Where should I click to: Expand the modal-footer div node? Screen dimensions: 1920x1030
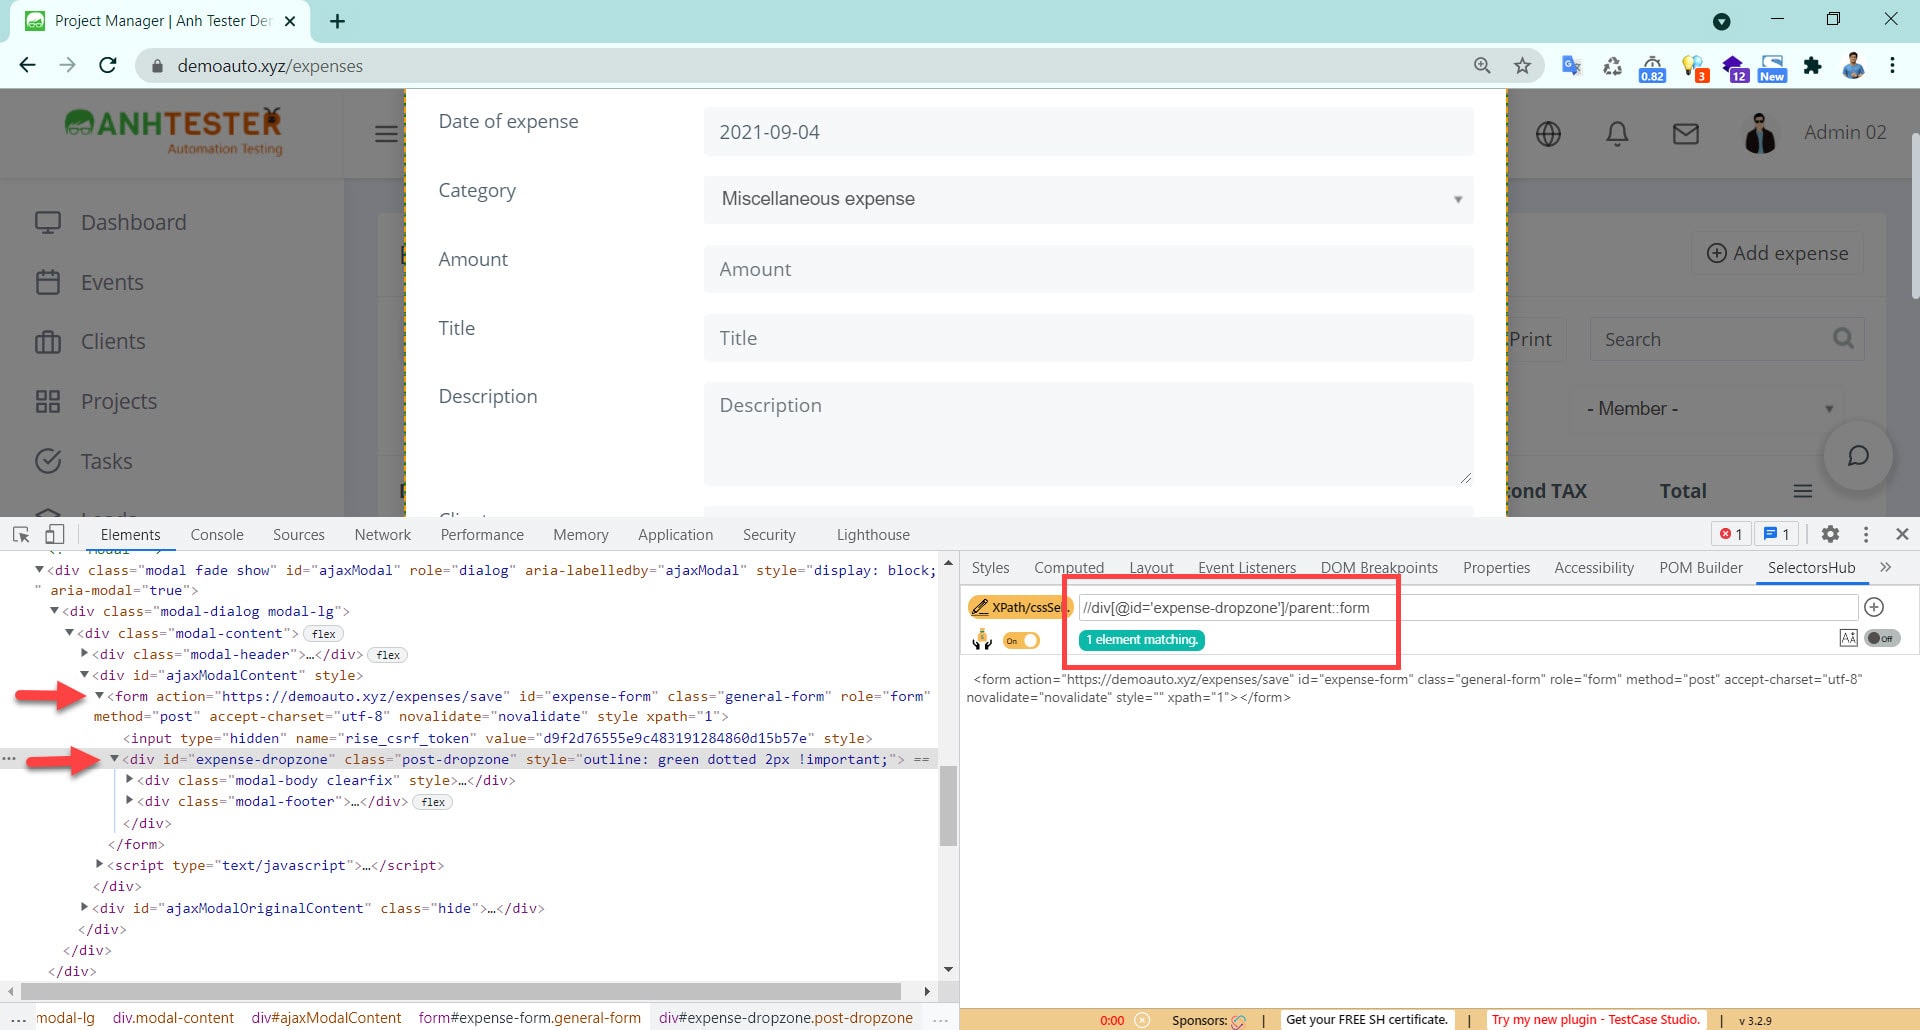pyautogui.click(x=129, y=801)
